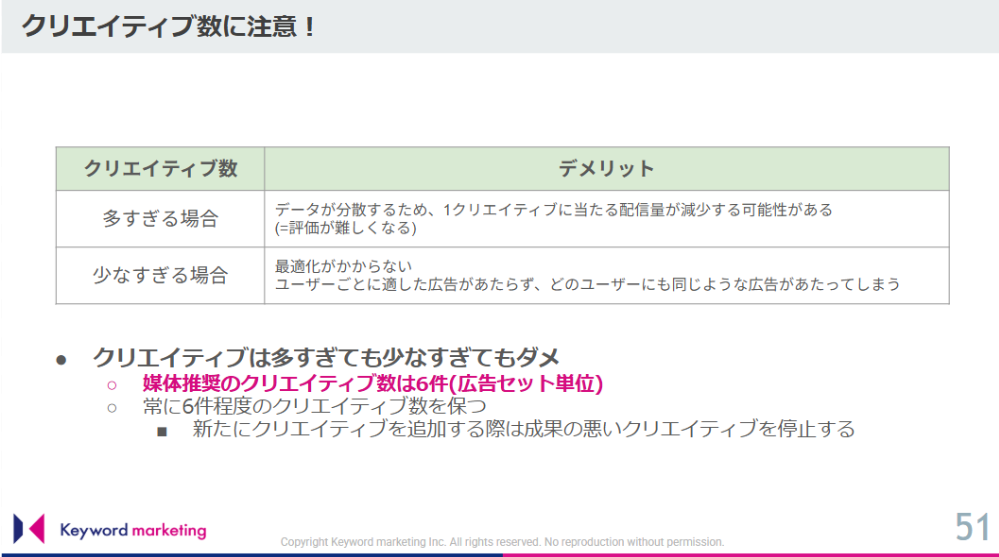
Task: Click bullet クリエイティブは多すぎても少なすぎてもダメ
Action: click(326, 358)
